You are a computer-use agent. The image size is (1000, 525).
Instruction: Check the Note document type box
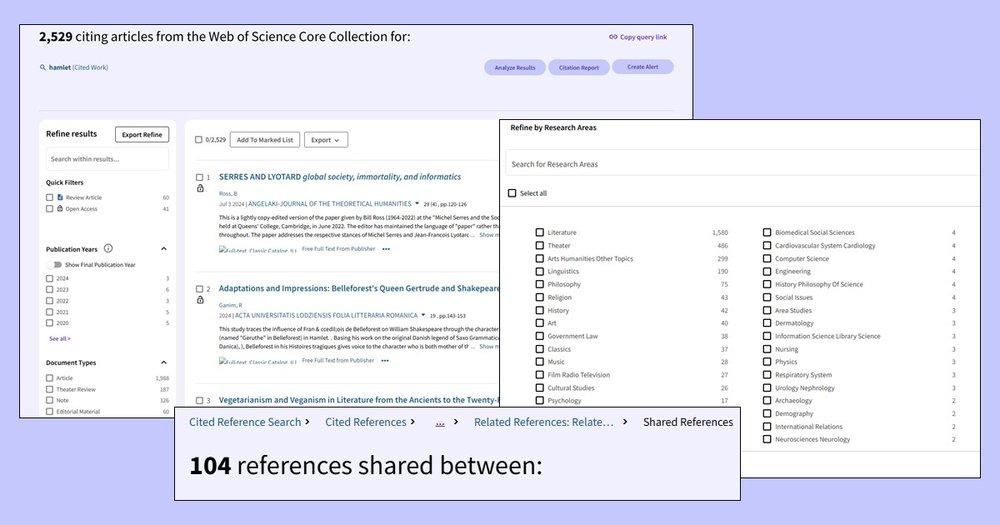[50, 401]
